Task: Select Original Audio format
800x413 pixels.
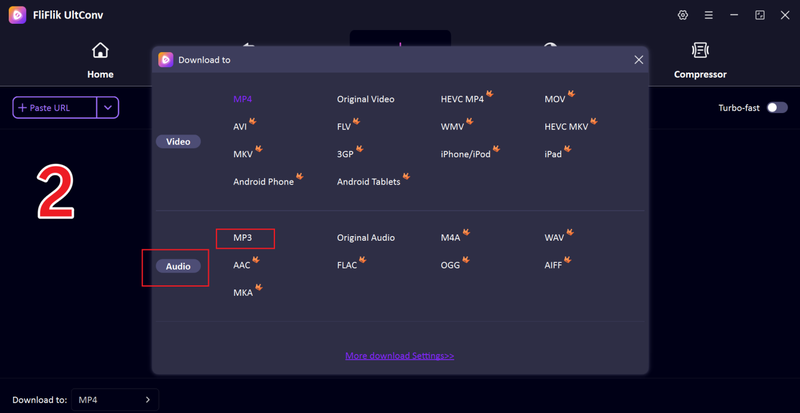Action: click(x=366, y=238)
